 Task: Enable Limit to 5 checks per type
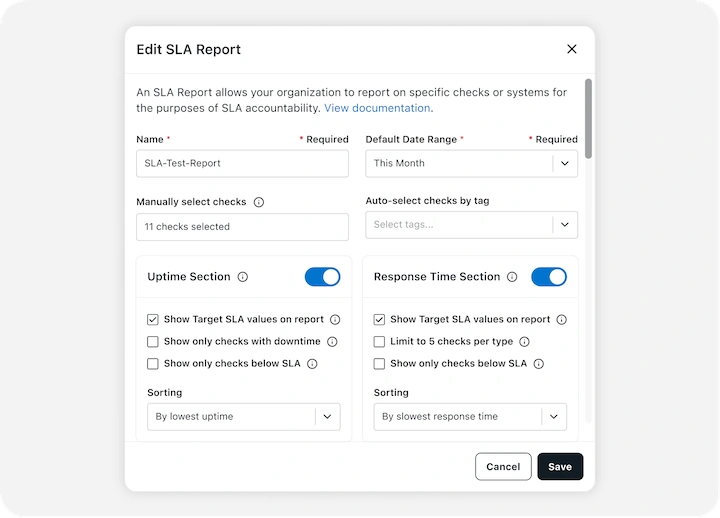[x=379, y=342]
